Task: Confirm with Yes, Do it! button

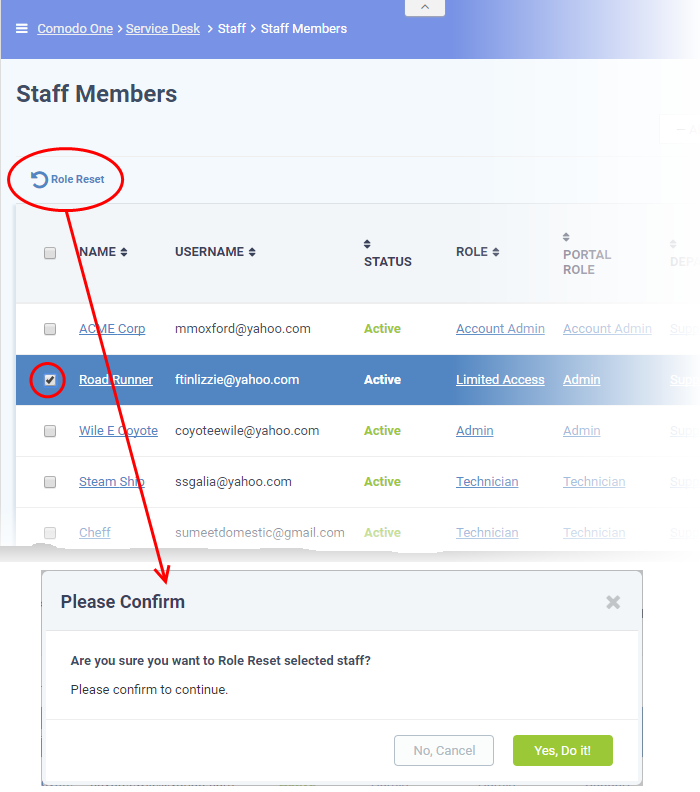Action: pyautogui.click(x=563, y=751)
